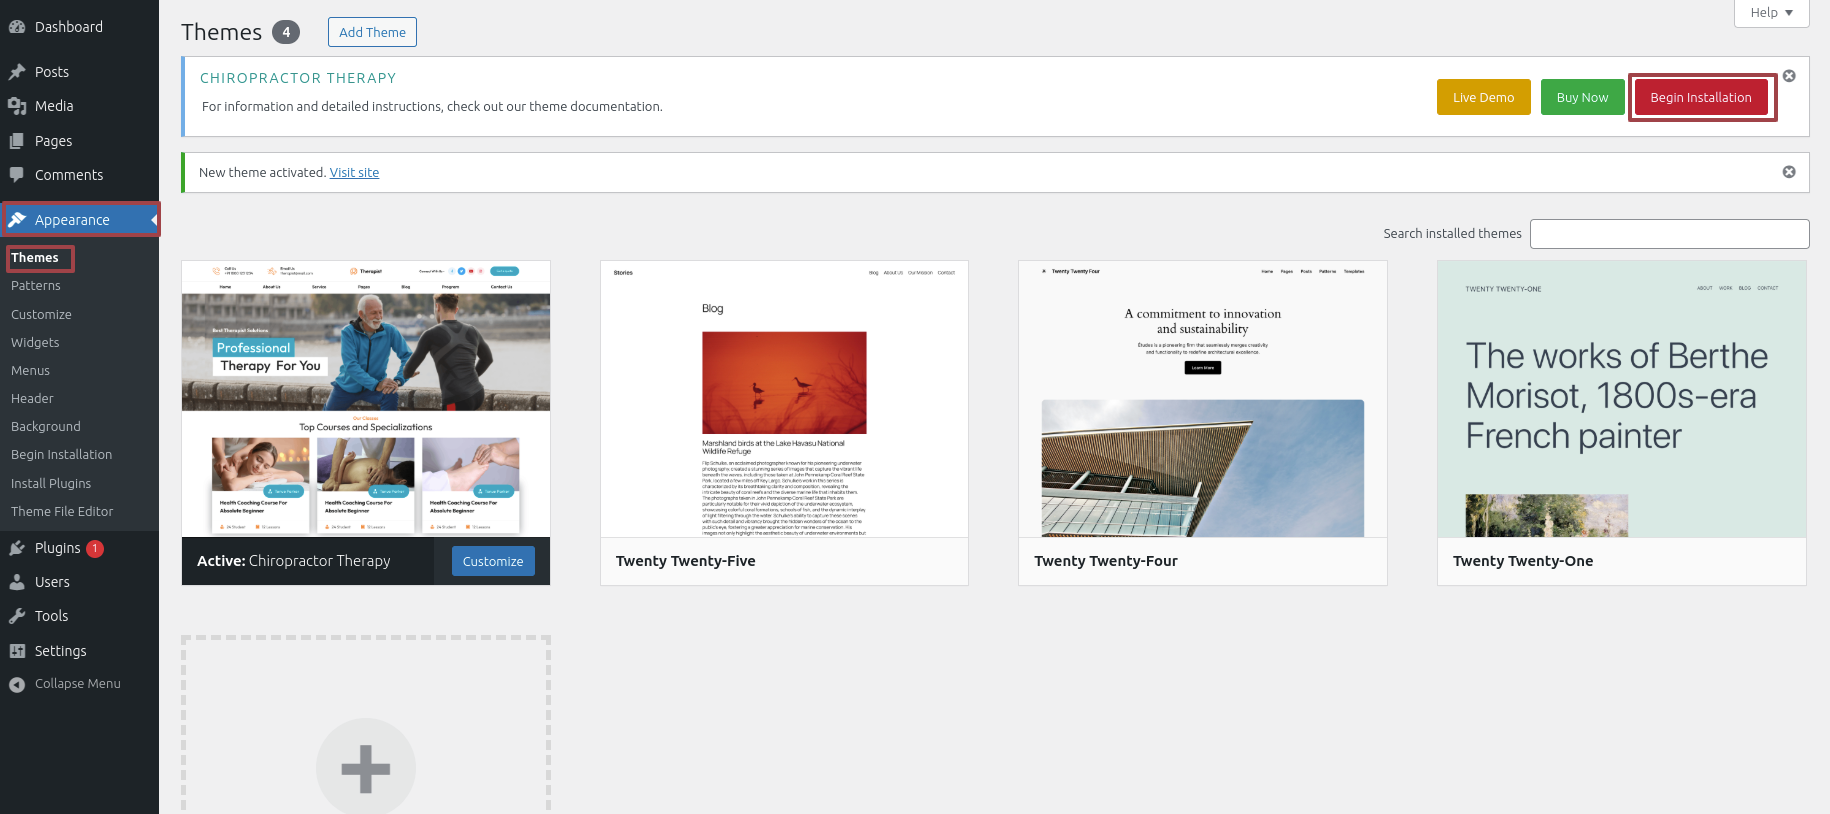
Task: Open the Appearance menu
Action: point(79,220)
